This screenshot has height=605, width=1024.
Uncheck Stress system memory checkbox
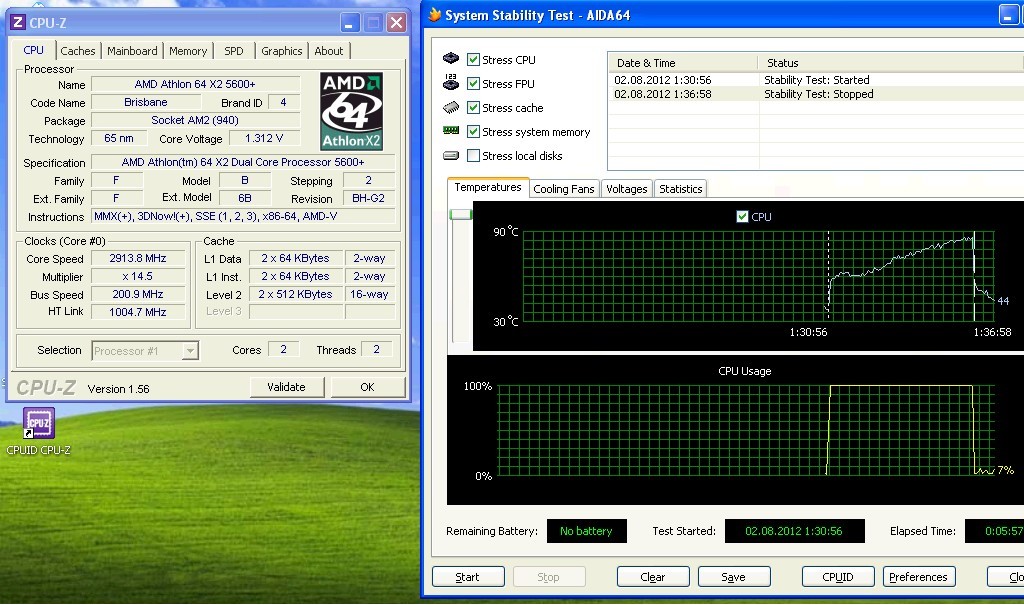[473, 131]
